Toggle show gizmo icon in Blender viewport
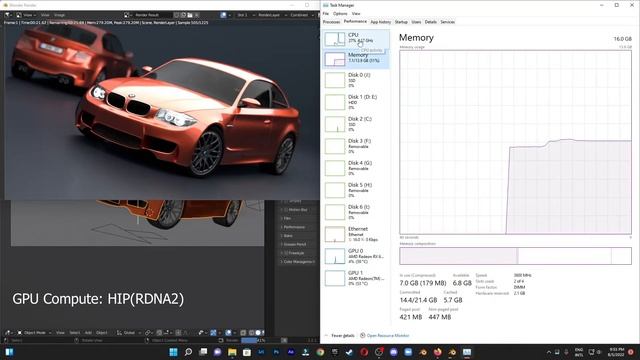The image size is (640, 360). point(213,333)
